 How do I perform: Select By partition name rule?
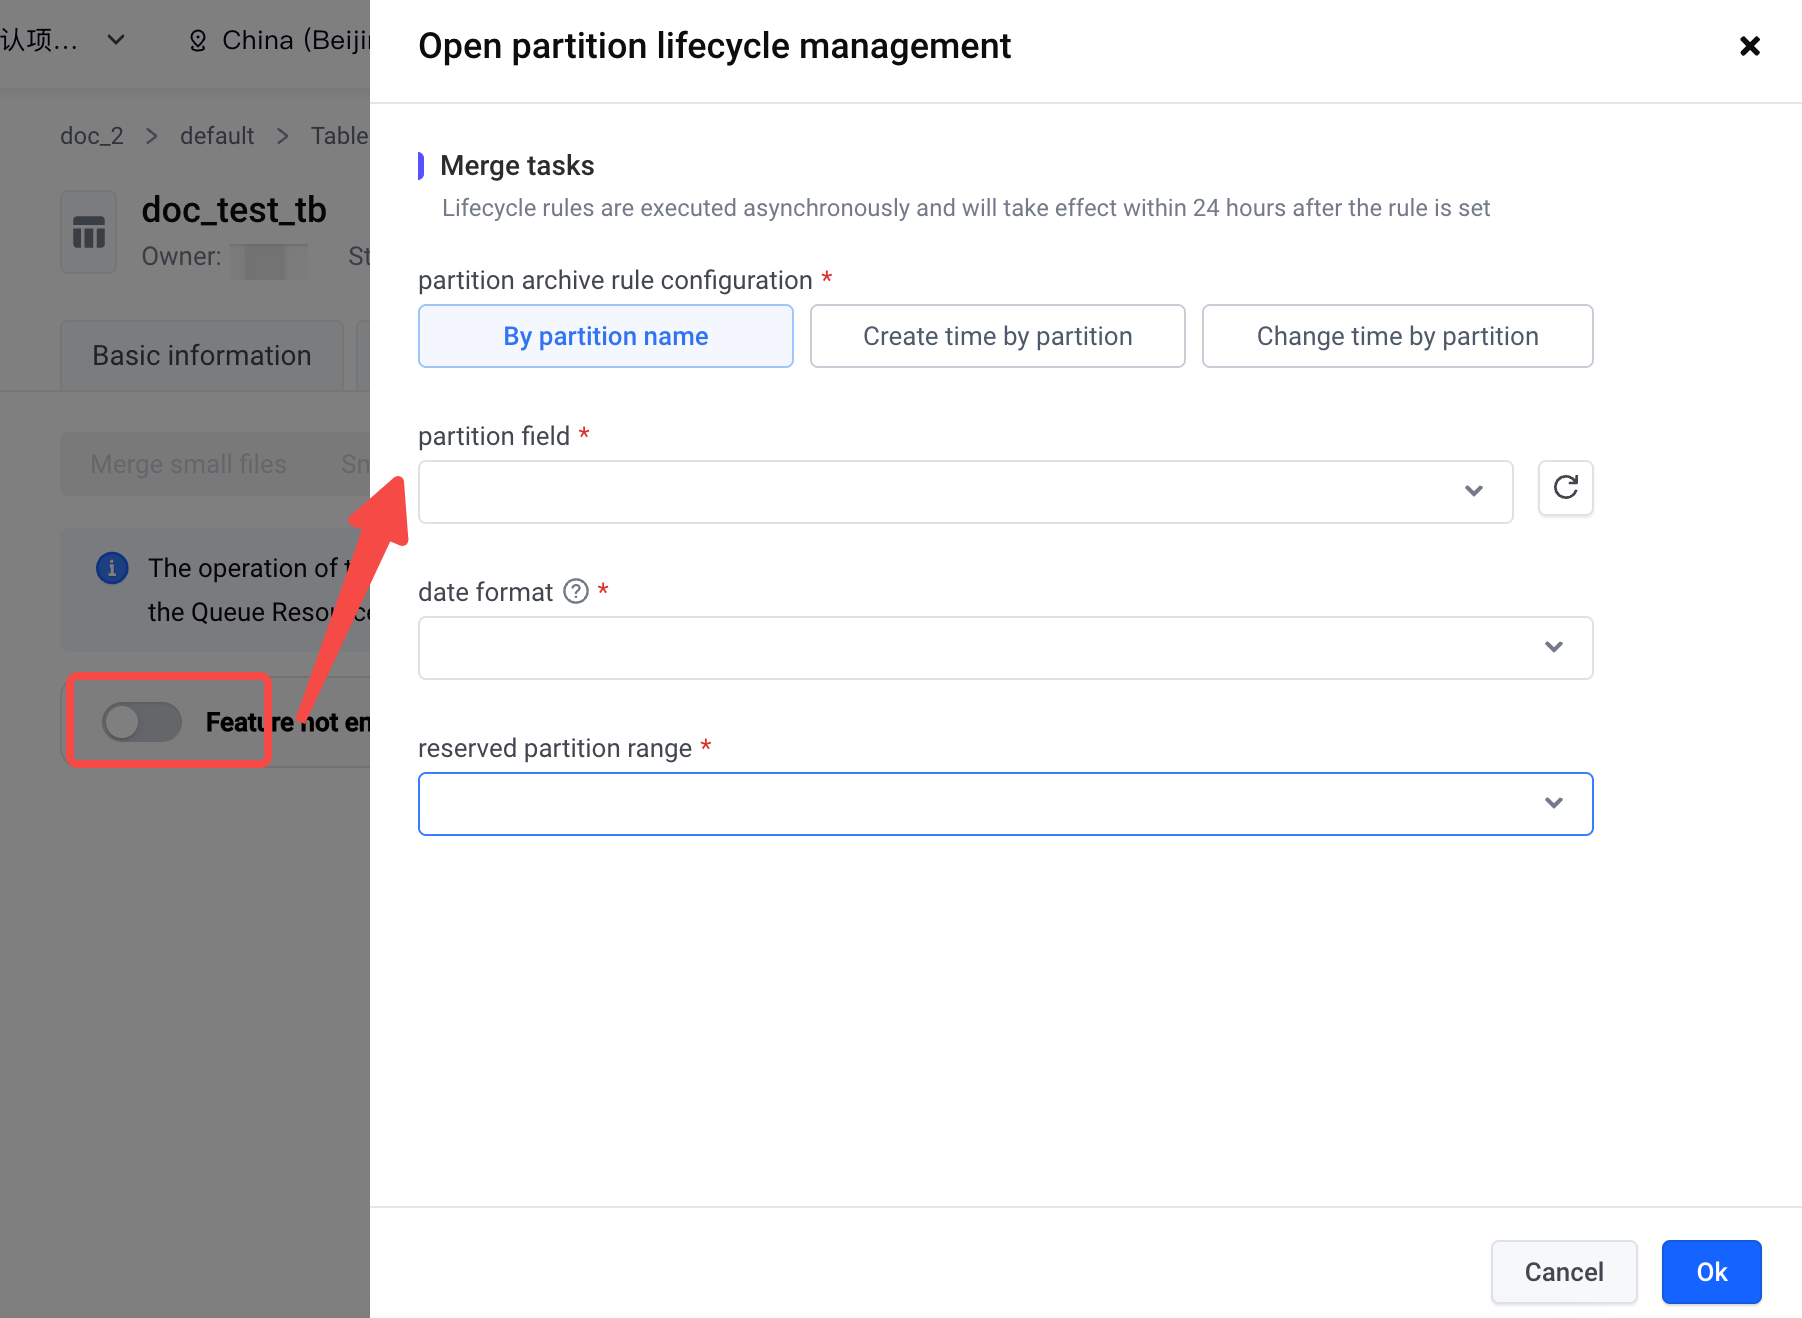(x=605, y=336)
